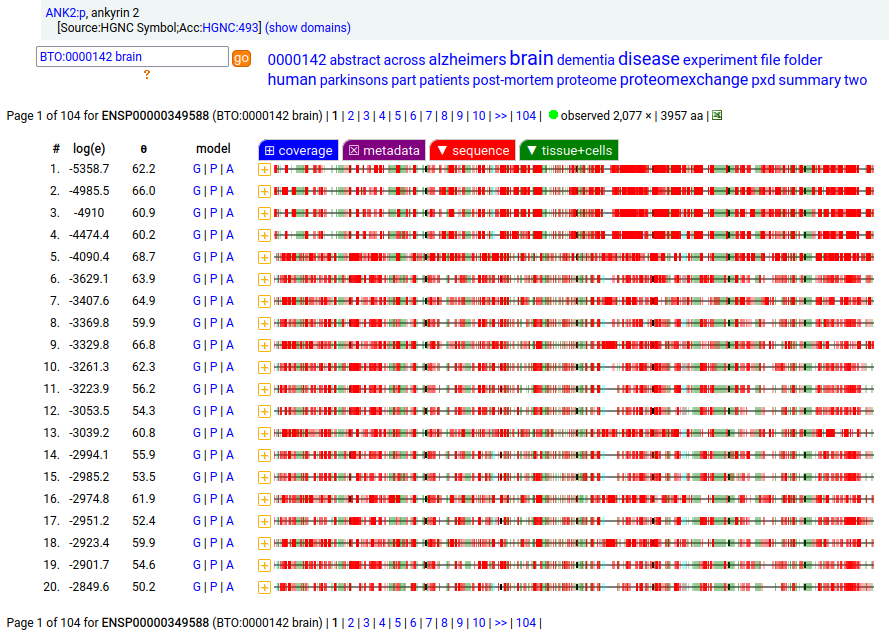
Task: Click the 'post-mortem' keyword in tag cloud
Action: point(513,81)
